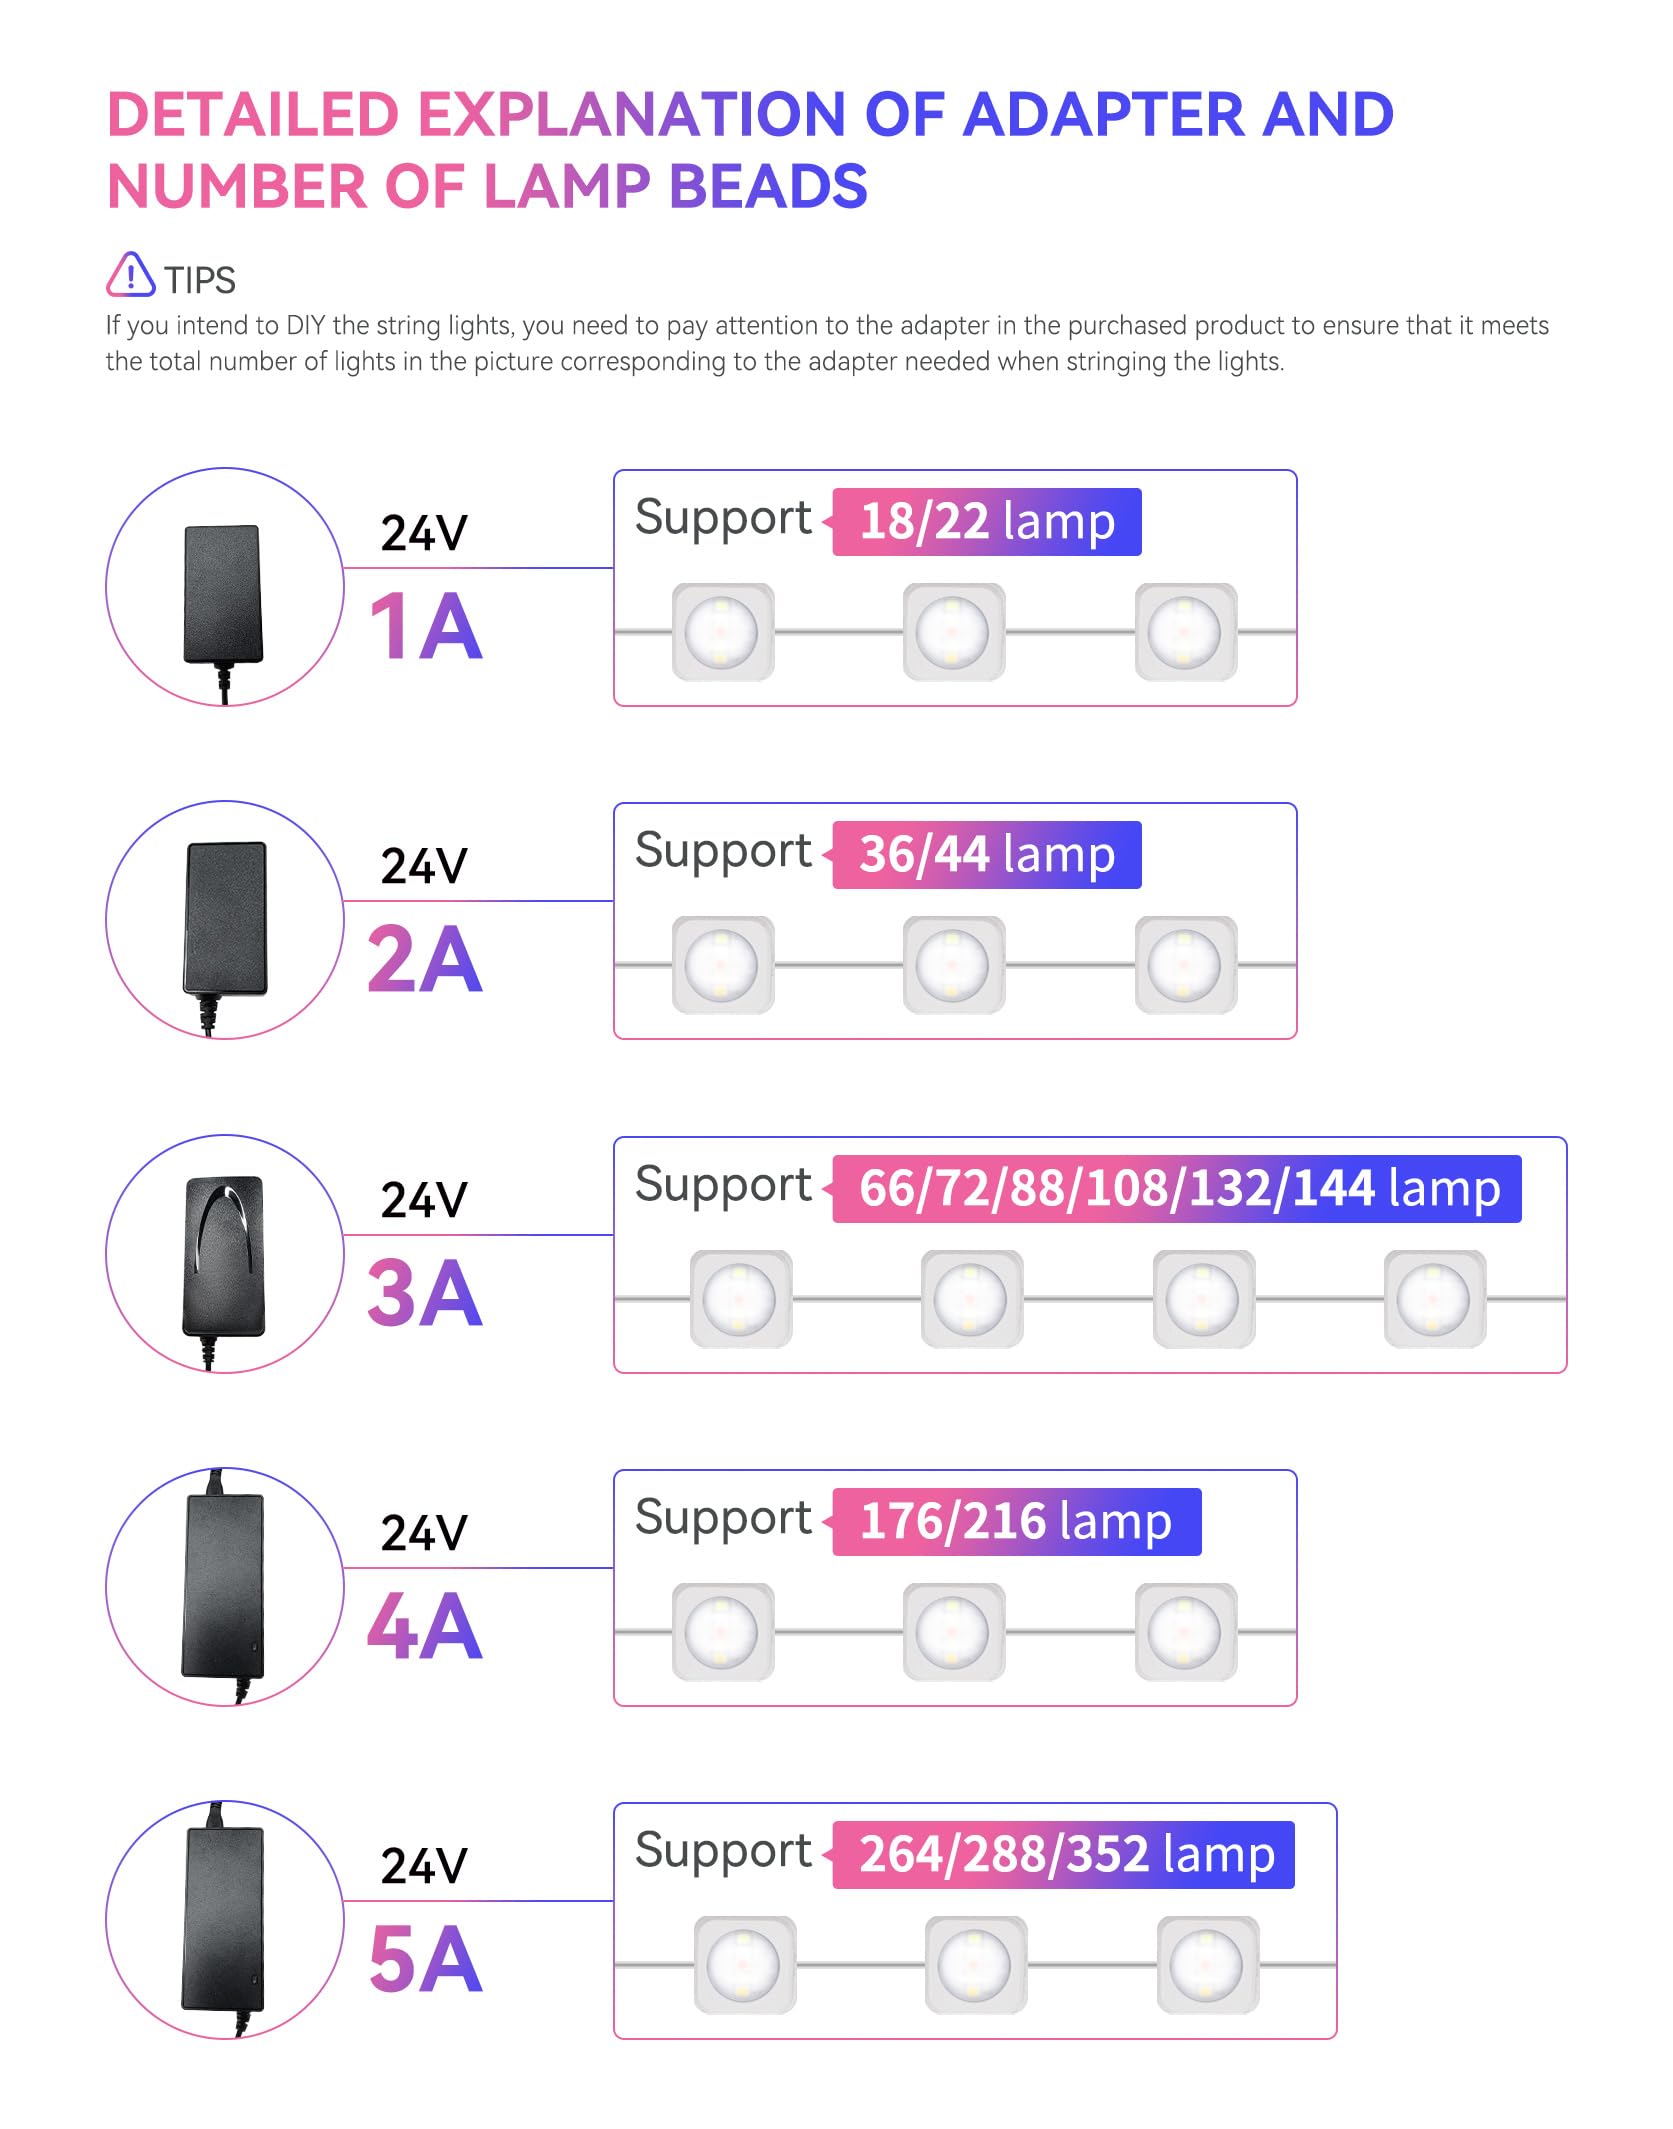The width and height of the screenshot is (1673, 2129).
Task: Click the 36/44 lamp label
Action: pos(986,855)
